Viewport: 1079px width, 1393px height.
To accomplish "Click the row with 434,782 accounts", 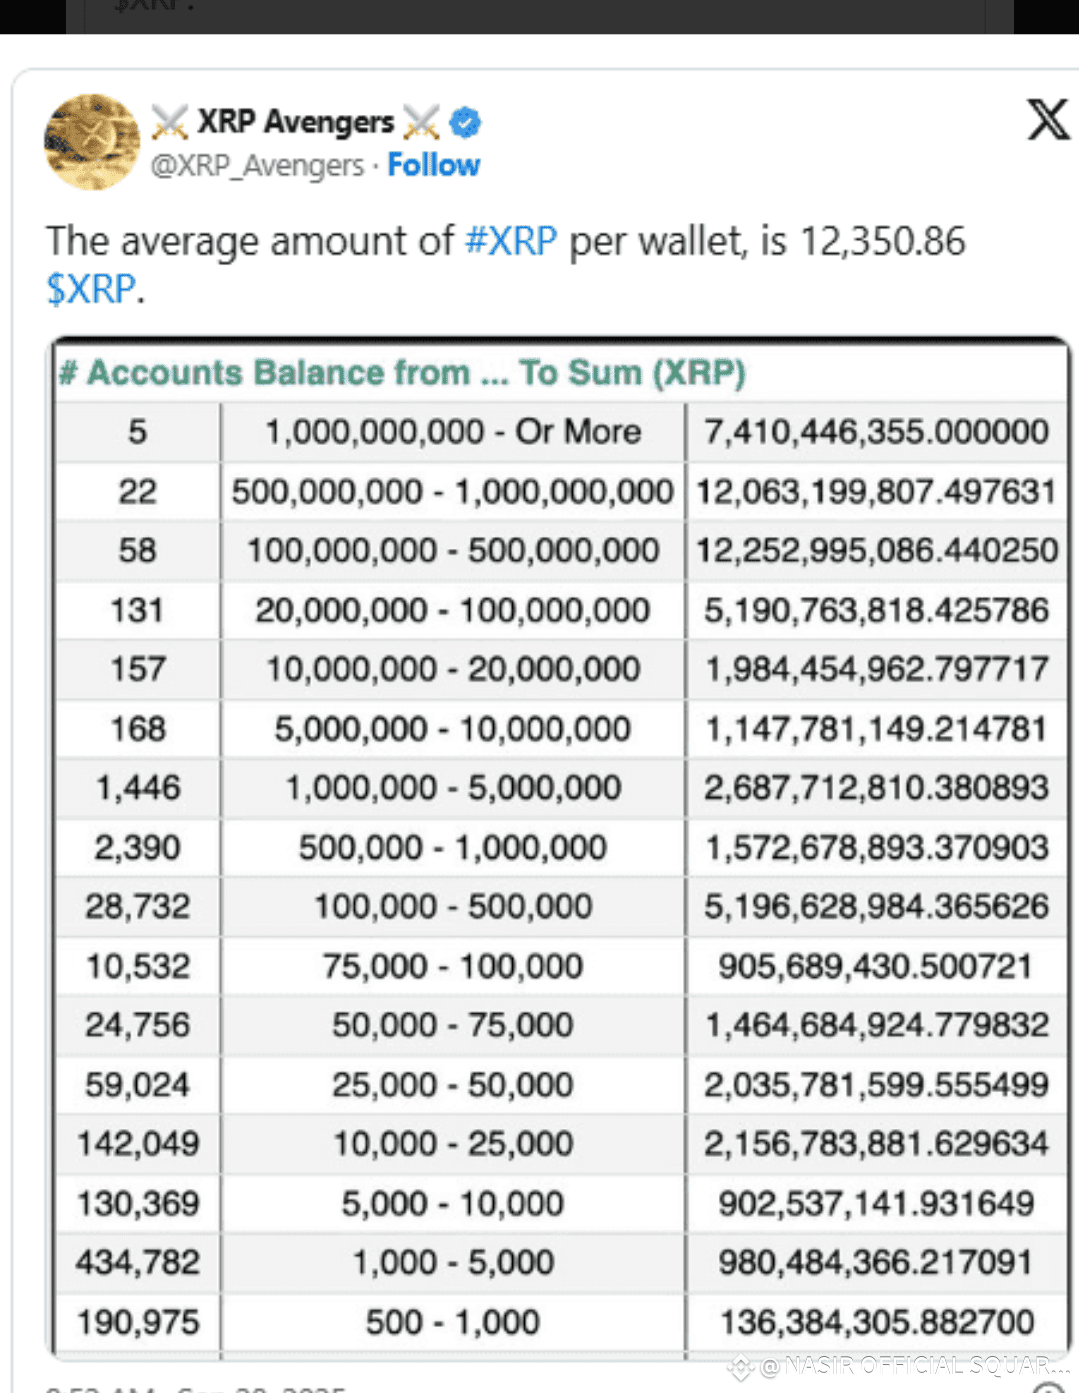I will (x=136, y=1261).
